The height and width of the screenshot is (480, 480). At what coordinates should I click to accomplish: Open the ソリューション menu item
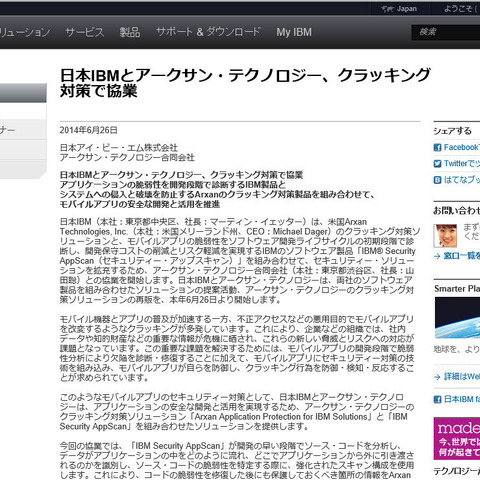pyautogui.click(x=25, y=32)
